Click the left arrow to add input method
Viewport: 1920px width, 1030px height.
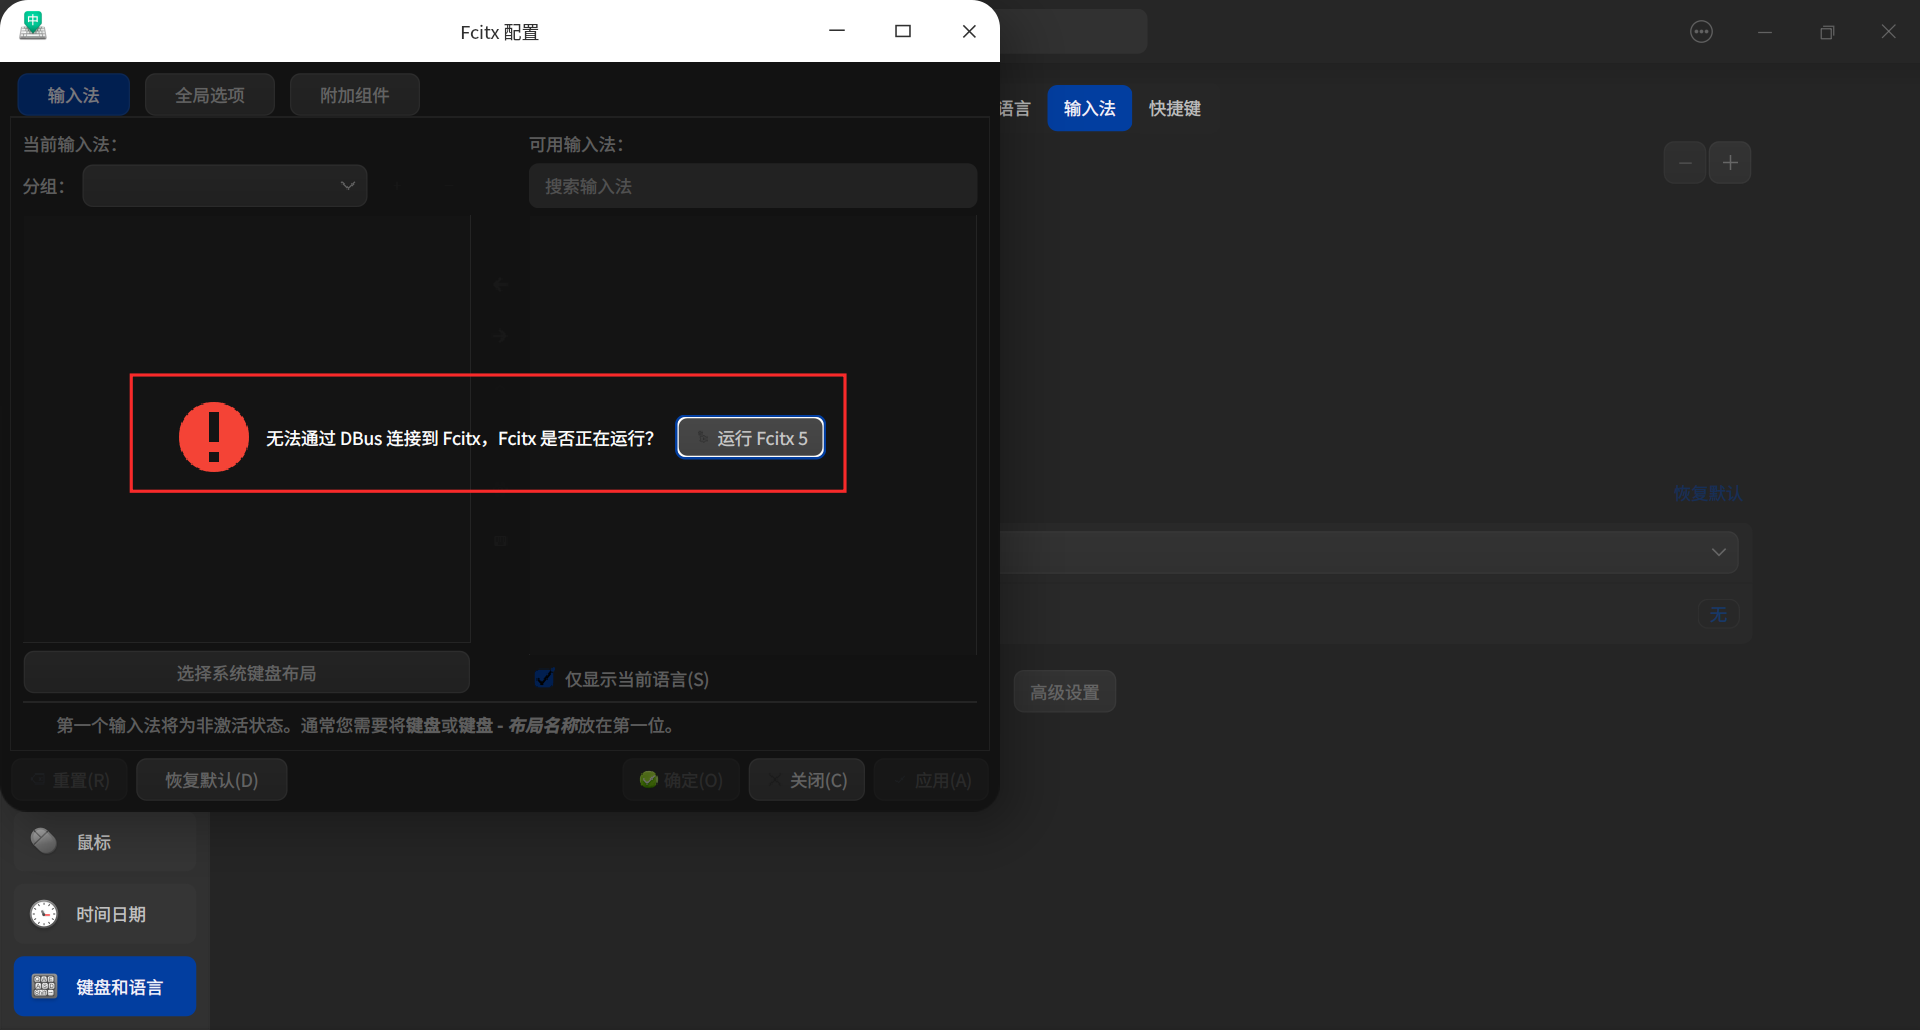pos(499,284)
